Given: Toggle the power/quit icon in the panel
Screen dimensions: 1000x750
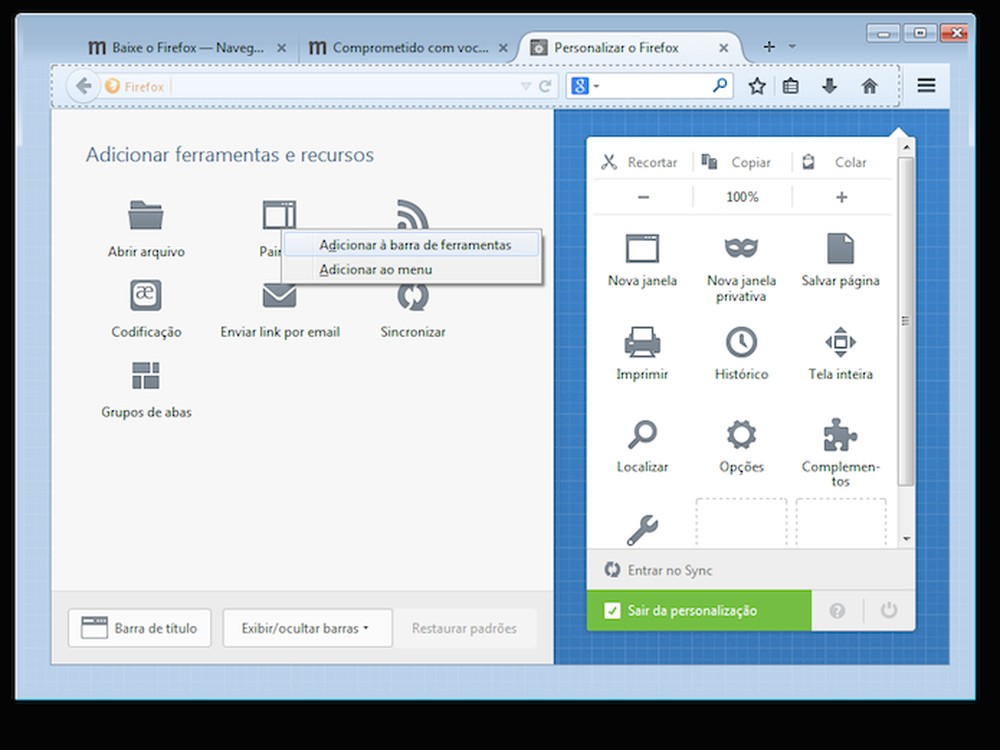Looking at the screenshot, I should [x=889, y=610].
